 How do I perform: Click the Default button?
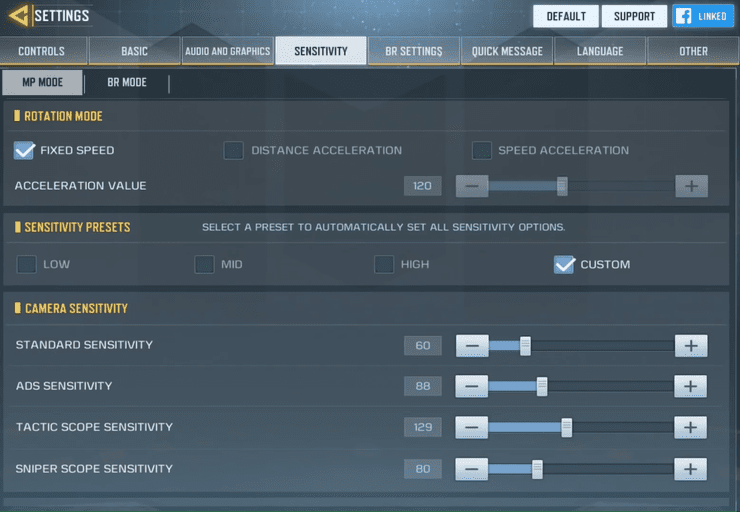(x=566, y=16)
